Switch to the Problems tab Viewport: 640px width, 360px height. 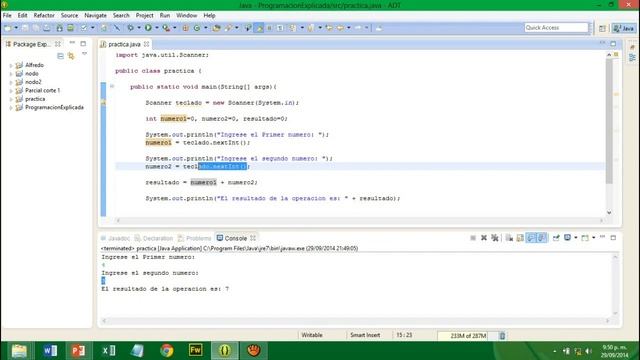[195, 238]
